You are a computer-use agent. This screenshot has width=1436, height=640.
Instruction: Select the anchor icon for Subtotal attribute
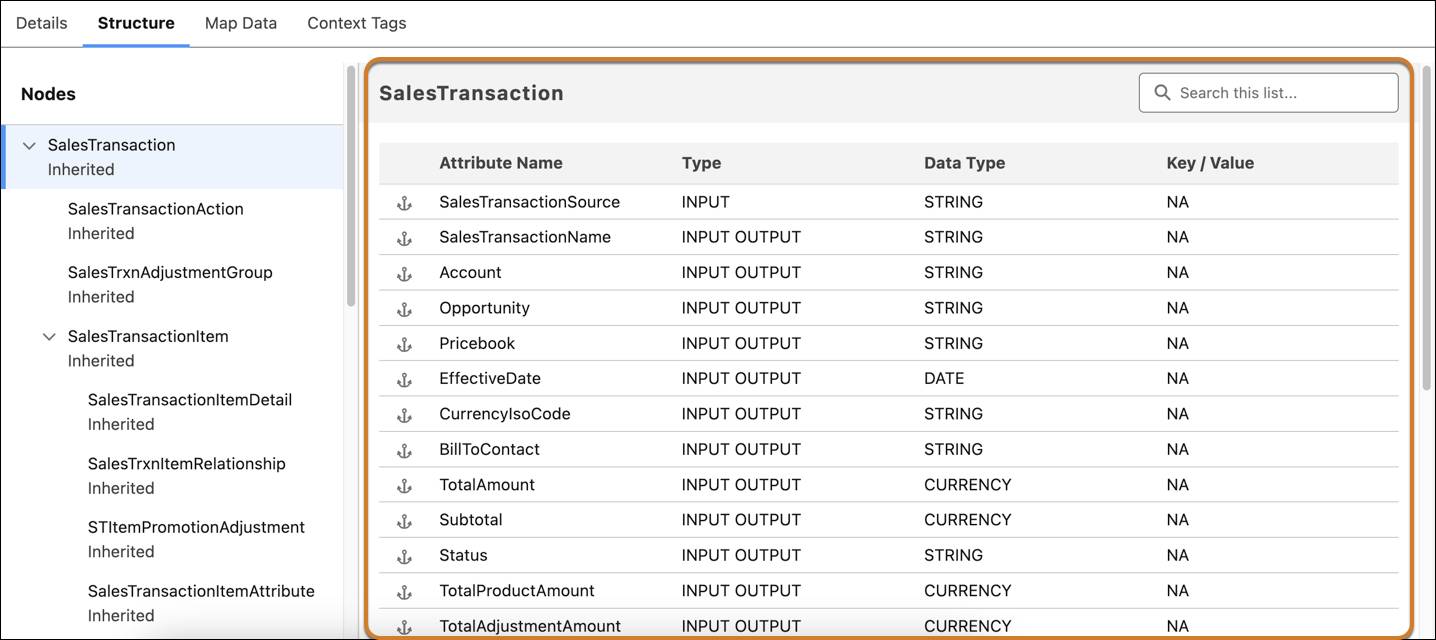404,519
